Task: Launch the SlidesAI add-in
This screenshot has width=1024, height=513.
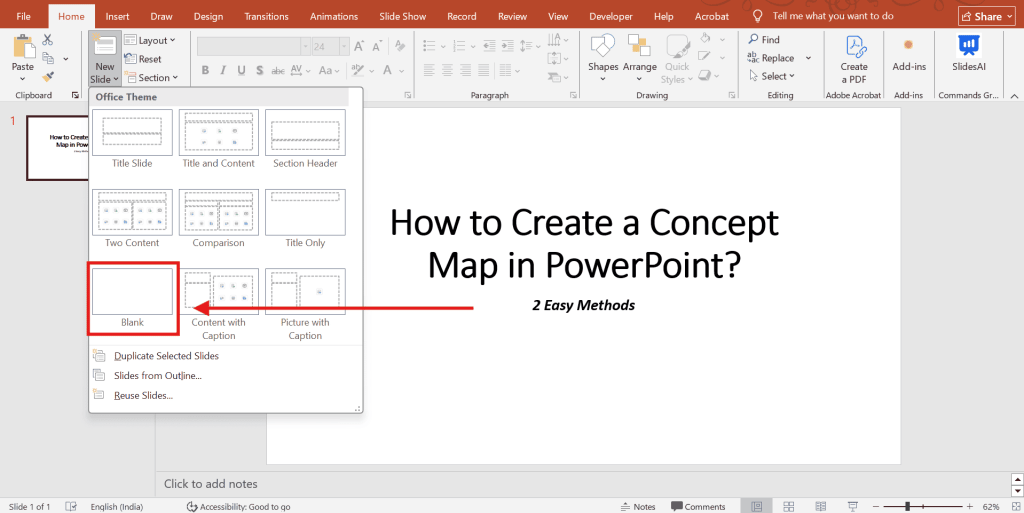Action: (969, 53)
